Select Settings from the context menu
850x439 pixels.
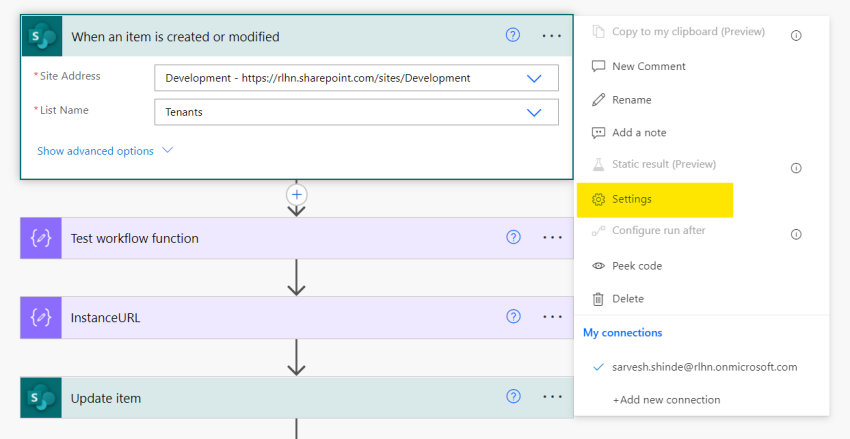coord(631,199)
